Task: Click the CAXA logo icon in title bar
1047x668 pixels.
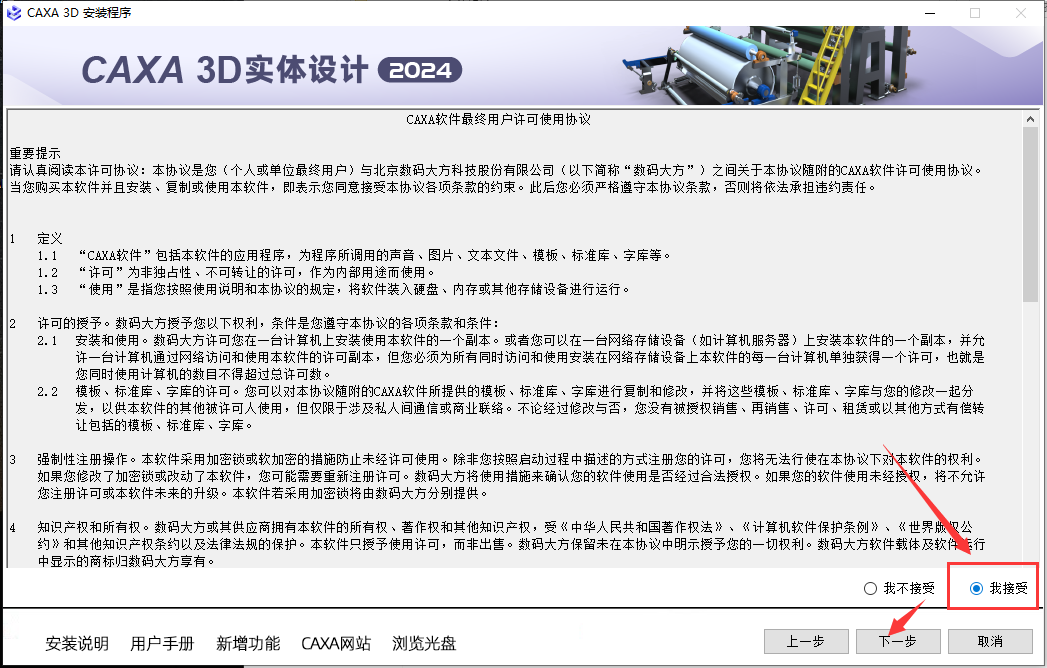Action: click(x=13, y=12)
